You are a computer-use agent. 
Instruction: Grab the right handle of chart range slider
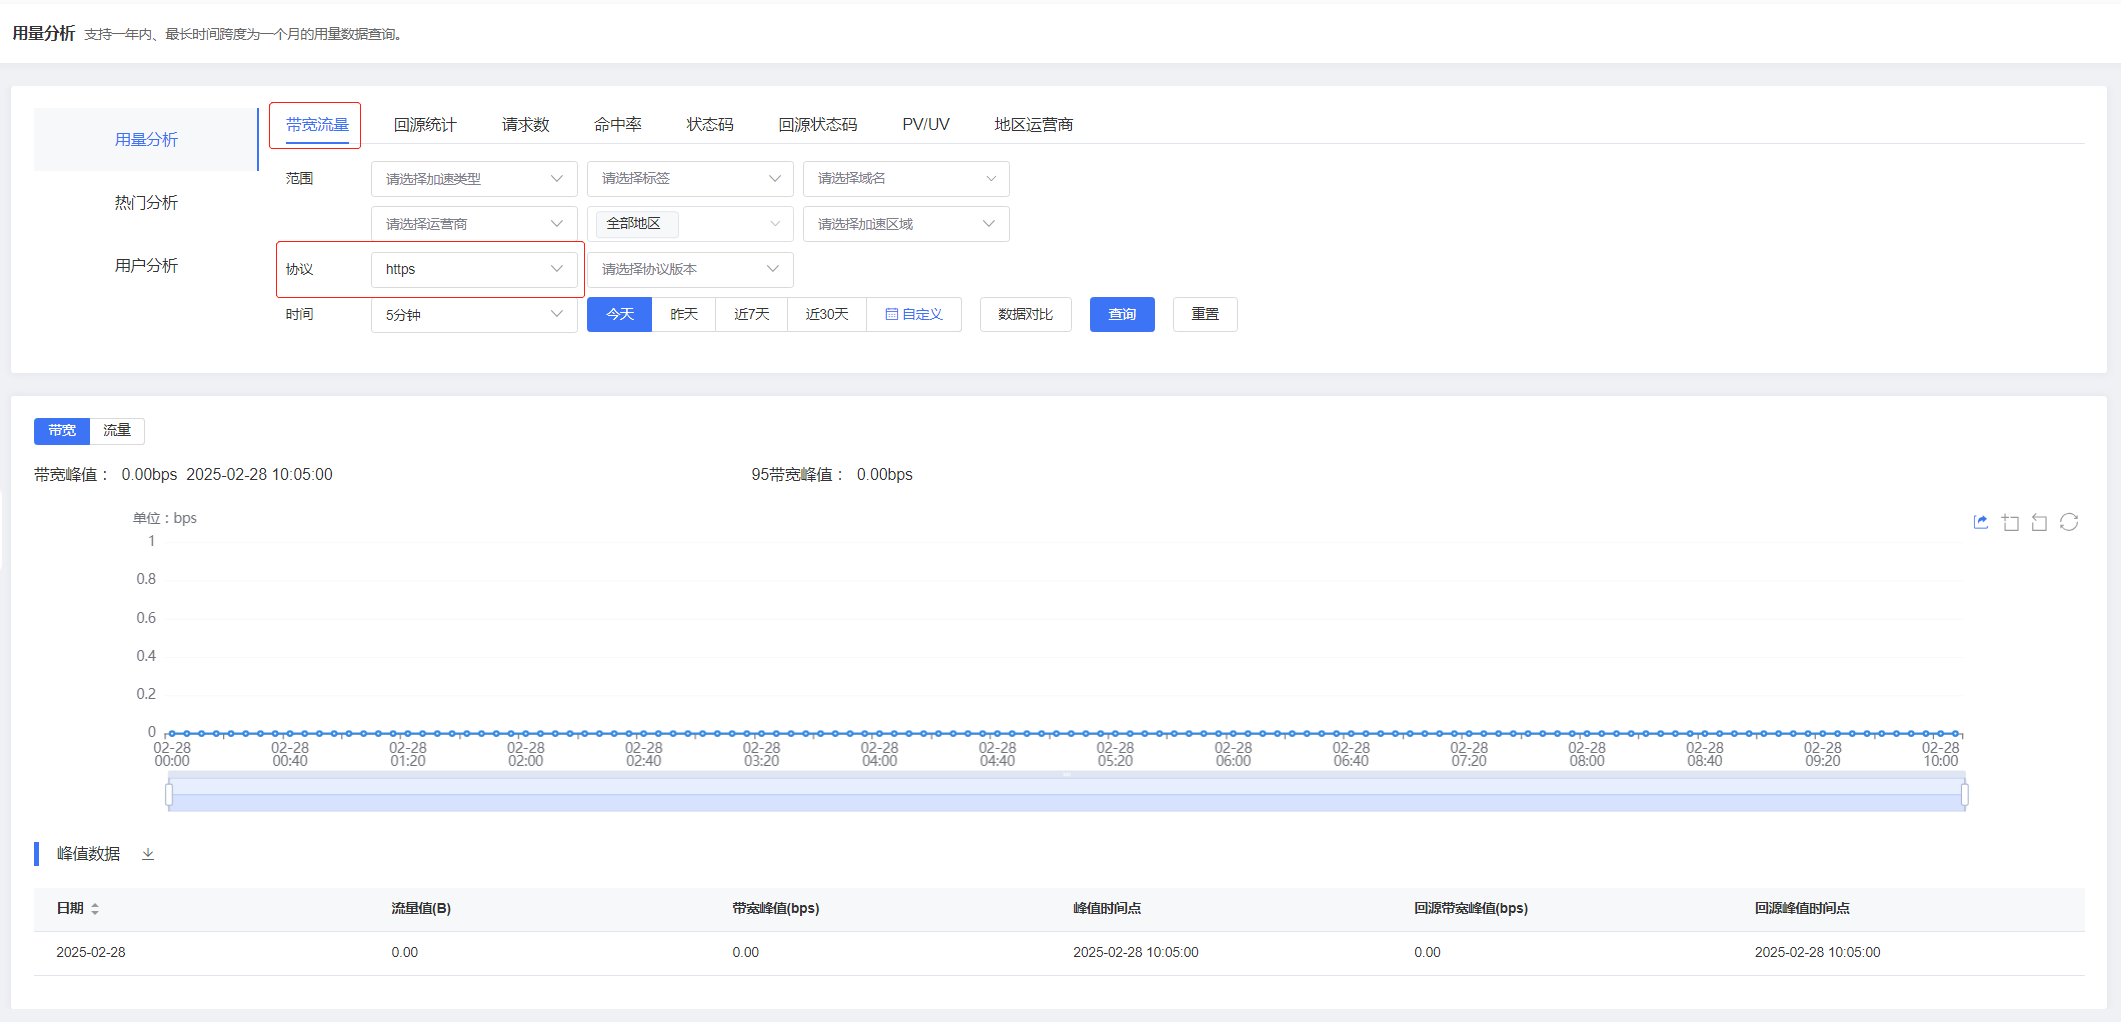pyautogui.click(x=1965, y=795)
